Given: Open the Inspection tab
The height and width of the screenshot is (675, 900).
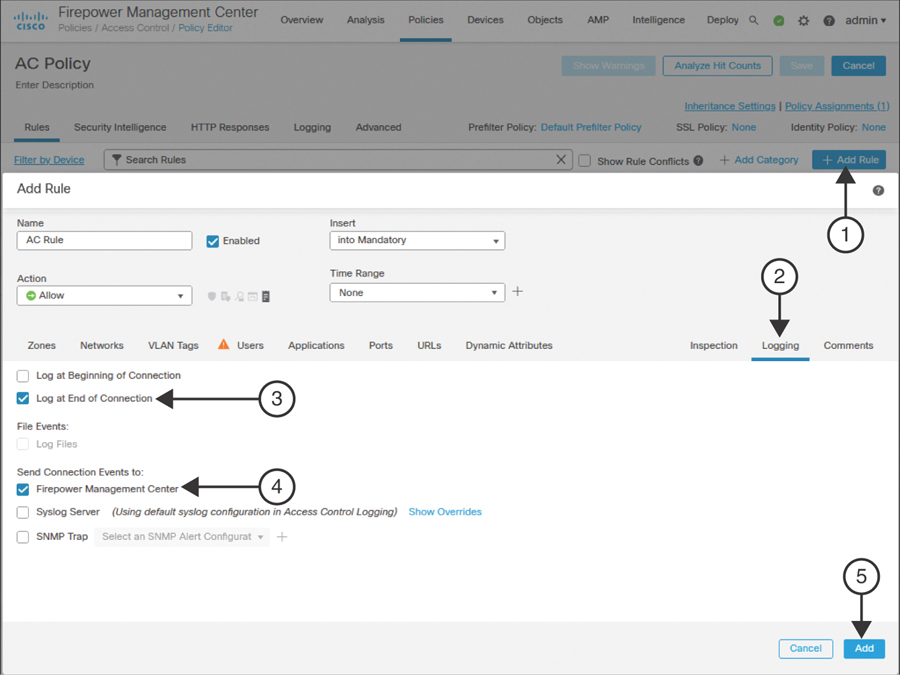Looking at the screenshot, I should [713, 346].
